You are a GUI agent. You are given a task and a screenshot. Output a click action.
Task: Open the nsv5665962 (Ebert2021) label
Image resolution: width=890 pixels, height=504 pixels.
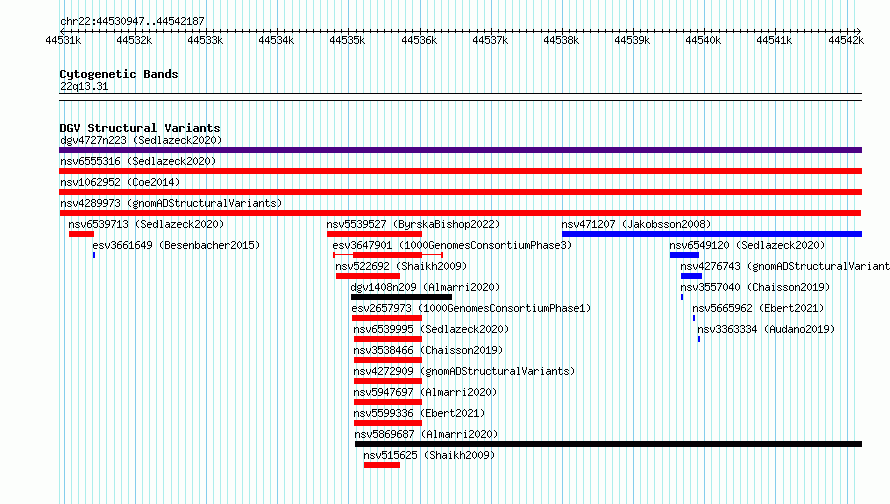pos(758,308)
